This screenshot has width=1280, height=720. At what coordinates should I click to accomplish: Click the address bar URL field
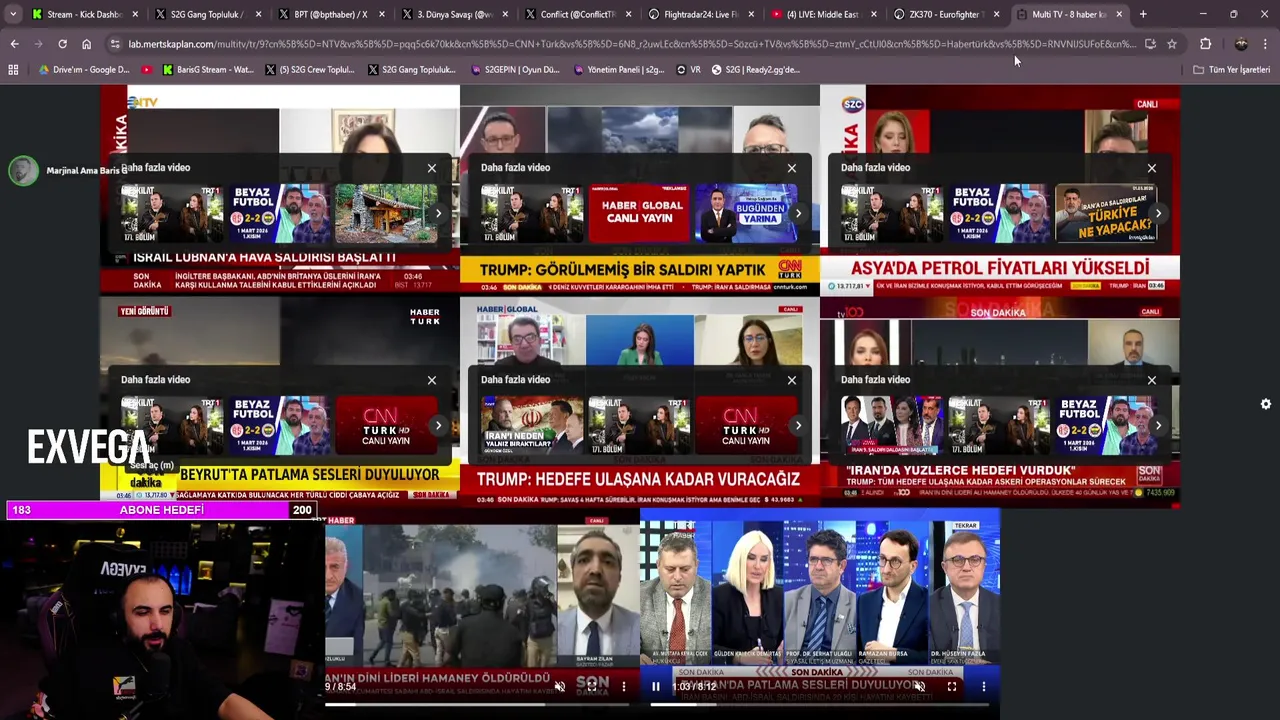click(632, 44)
